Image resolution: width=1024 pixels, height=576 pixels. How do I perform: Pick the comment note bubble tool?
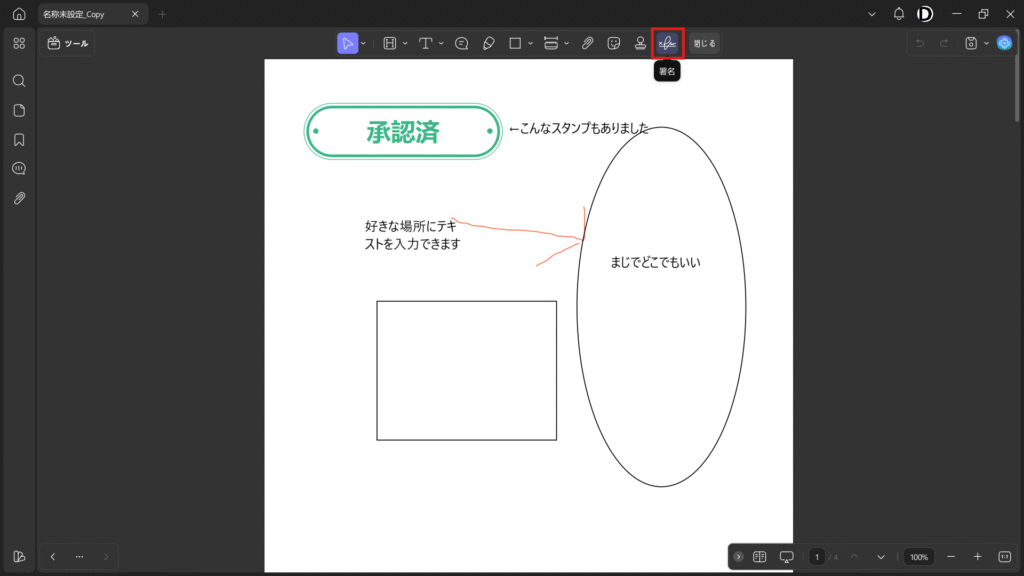click(x=461, y=43)
